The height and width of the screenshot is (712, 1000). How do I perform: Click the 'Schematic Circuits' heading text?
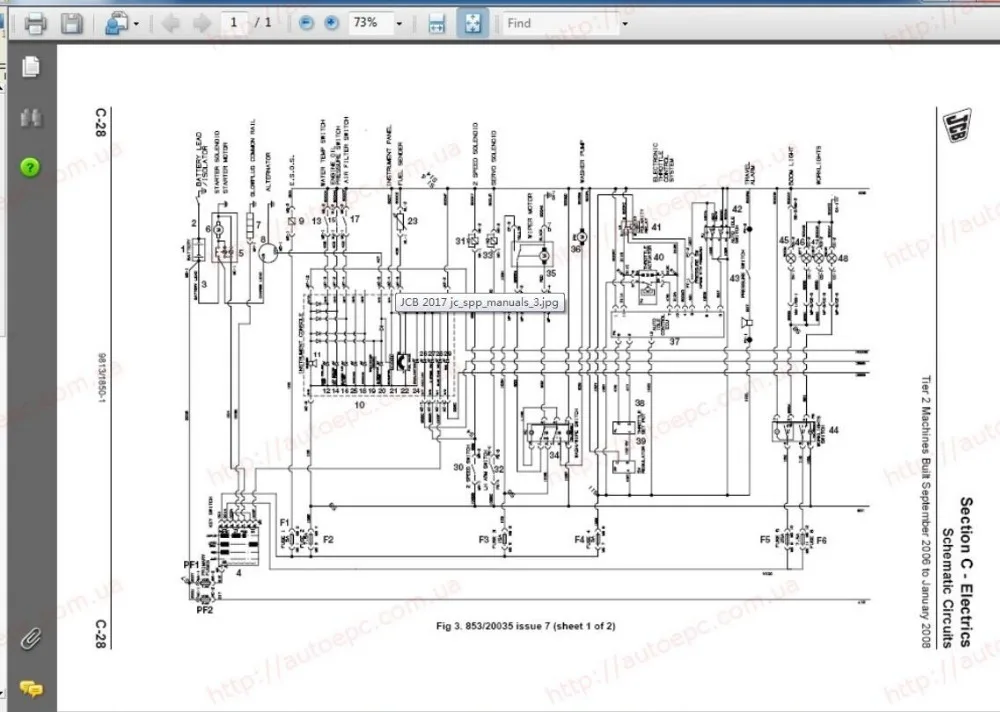pos(949,588)
